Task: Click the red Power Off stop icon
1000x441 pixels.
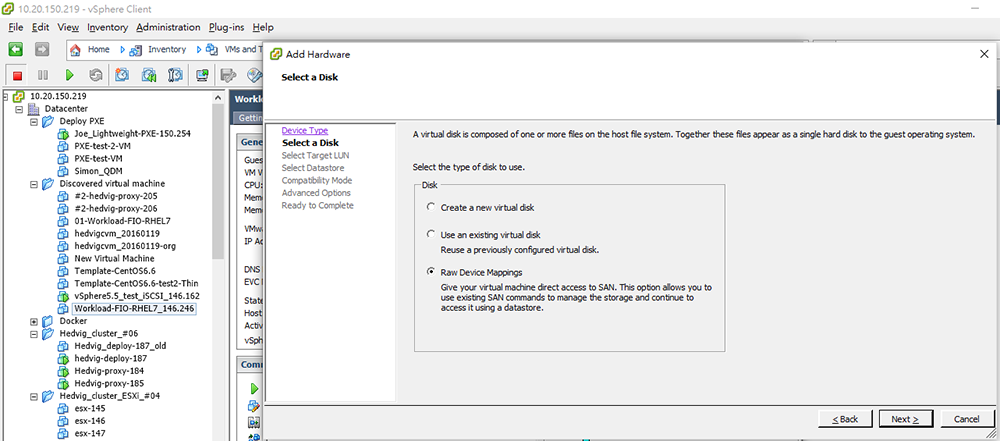Action: tap(17, 75)
